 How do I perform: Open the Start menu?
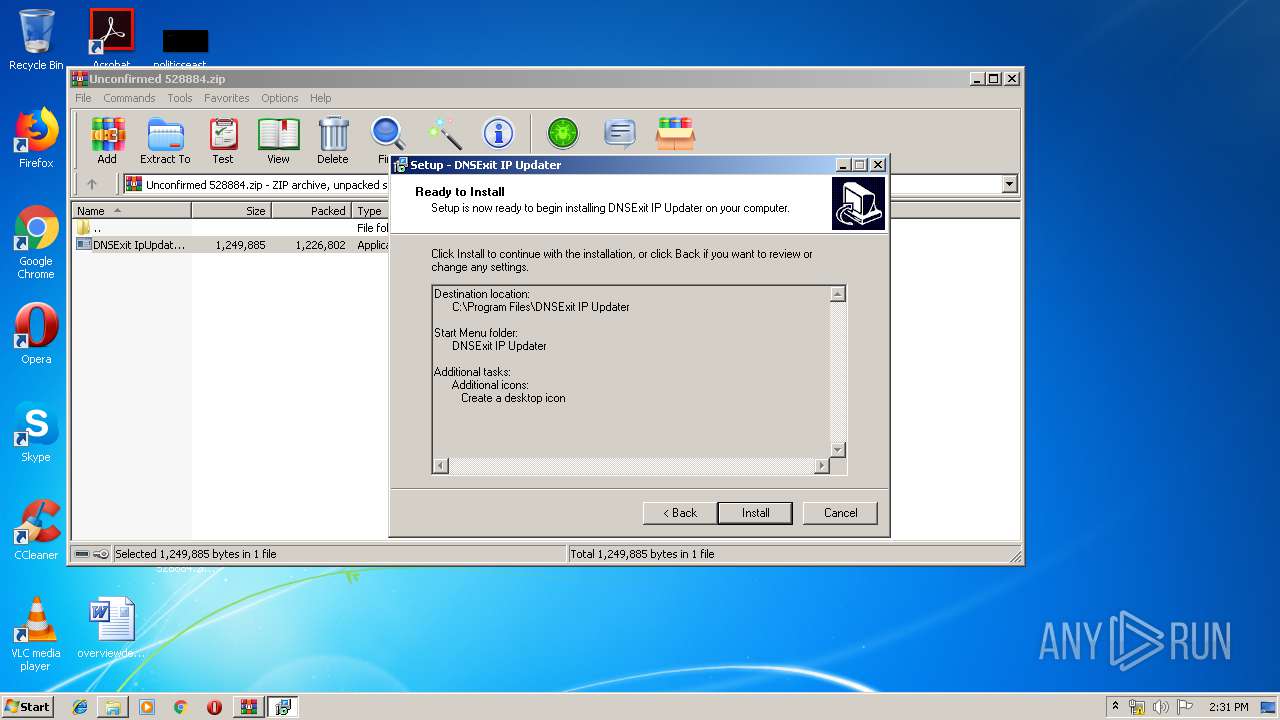tap(28, 707)
